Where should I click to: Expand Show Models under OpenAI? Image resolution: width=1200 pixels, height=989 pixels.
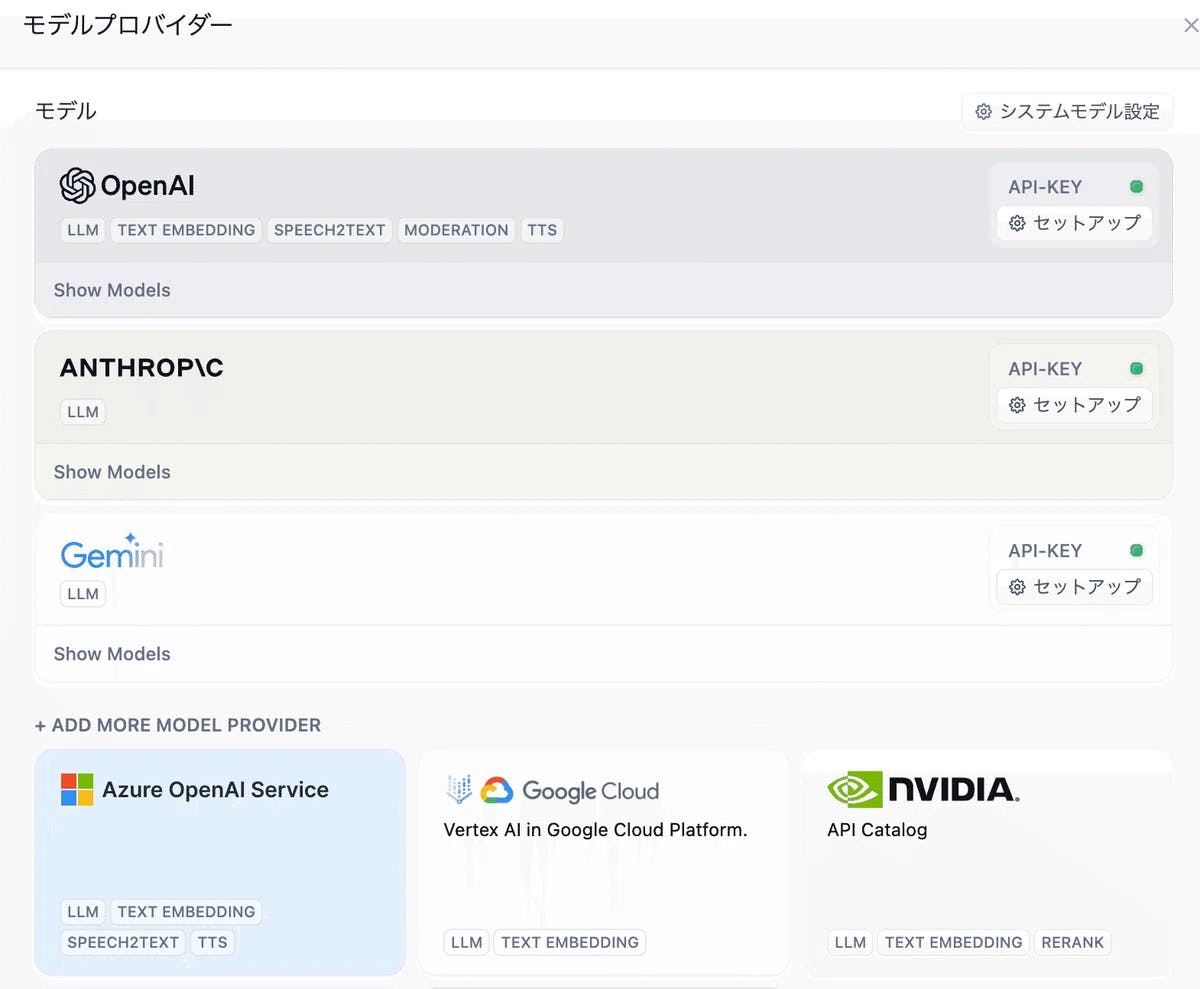pos(112,290)
